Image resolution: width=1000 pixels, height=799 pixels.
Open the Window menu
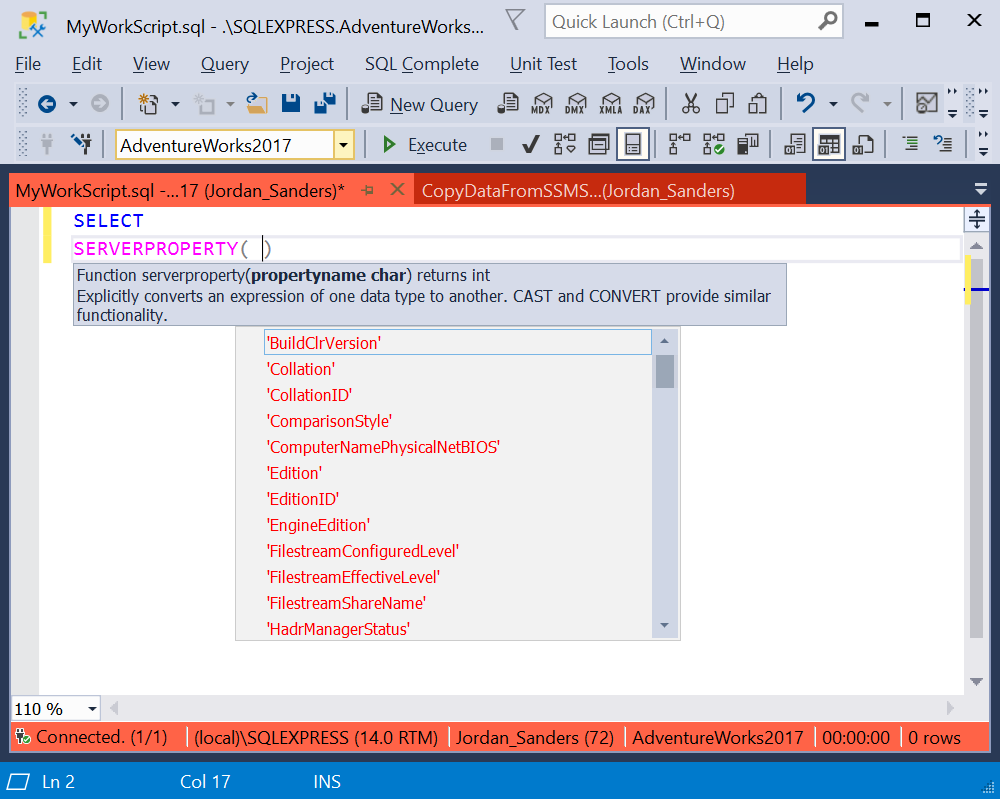tap(712, 64)
